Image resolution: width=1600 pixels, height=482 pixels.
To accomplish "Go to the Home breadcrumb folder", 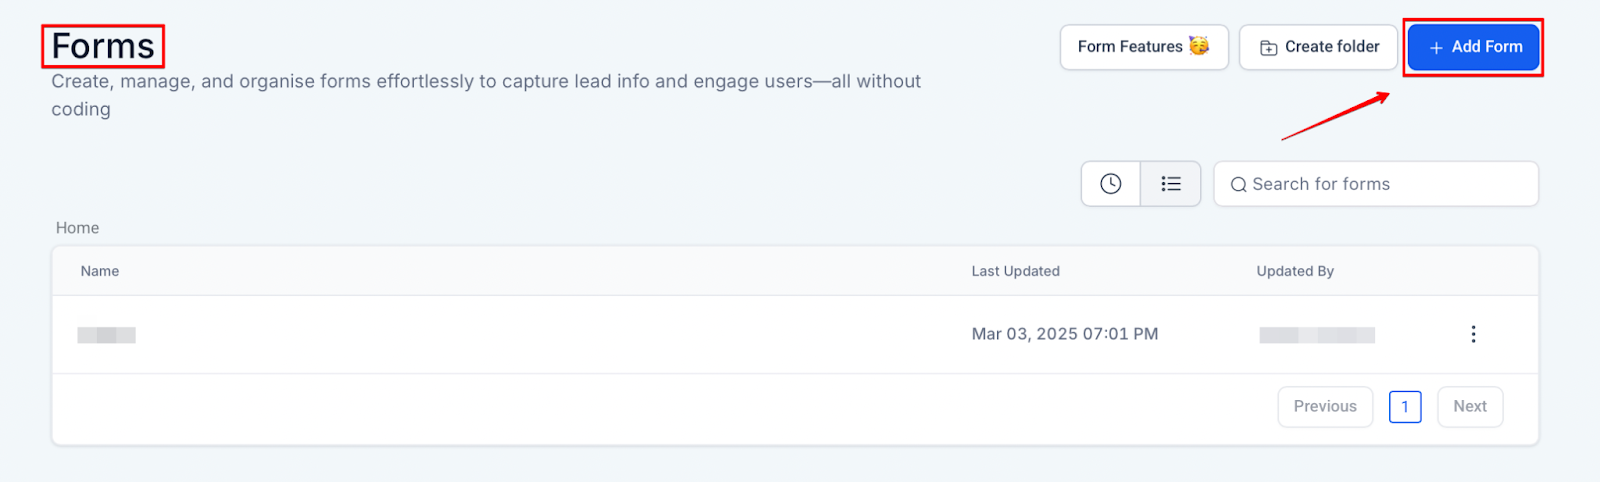I will click(77, 228).
